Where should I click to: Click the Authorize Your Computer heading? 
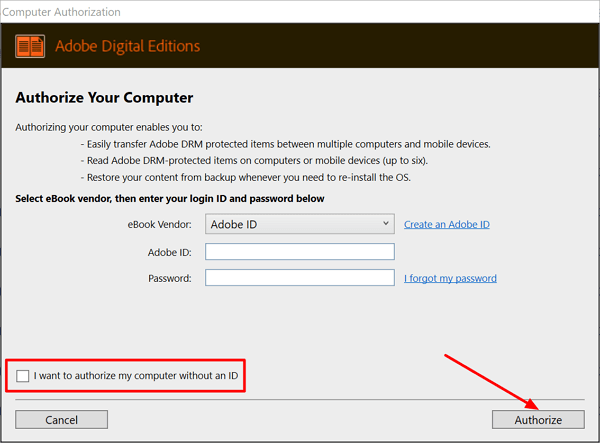point(104,98)
